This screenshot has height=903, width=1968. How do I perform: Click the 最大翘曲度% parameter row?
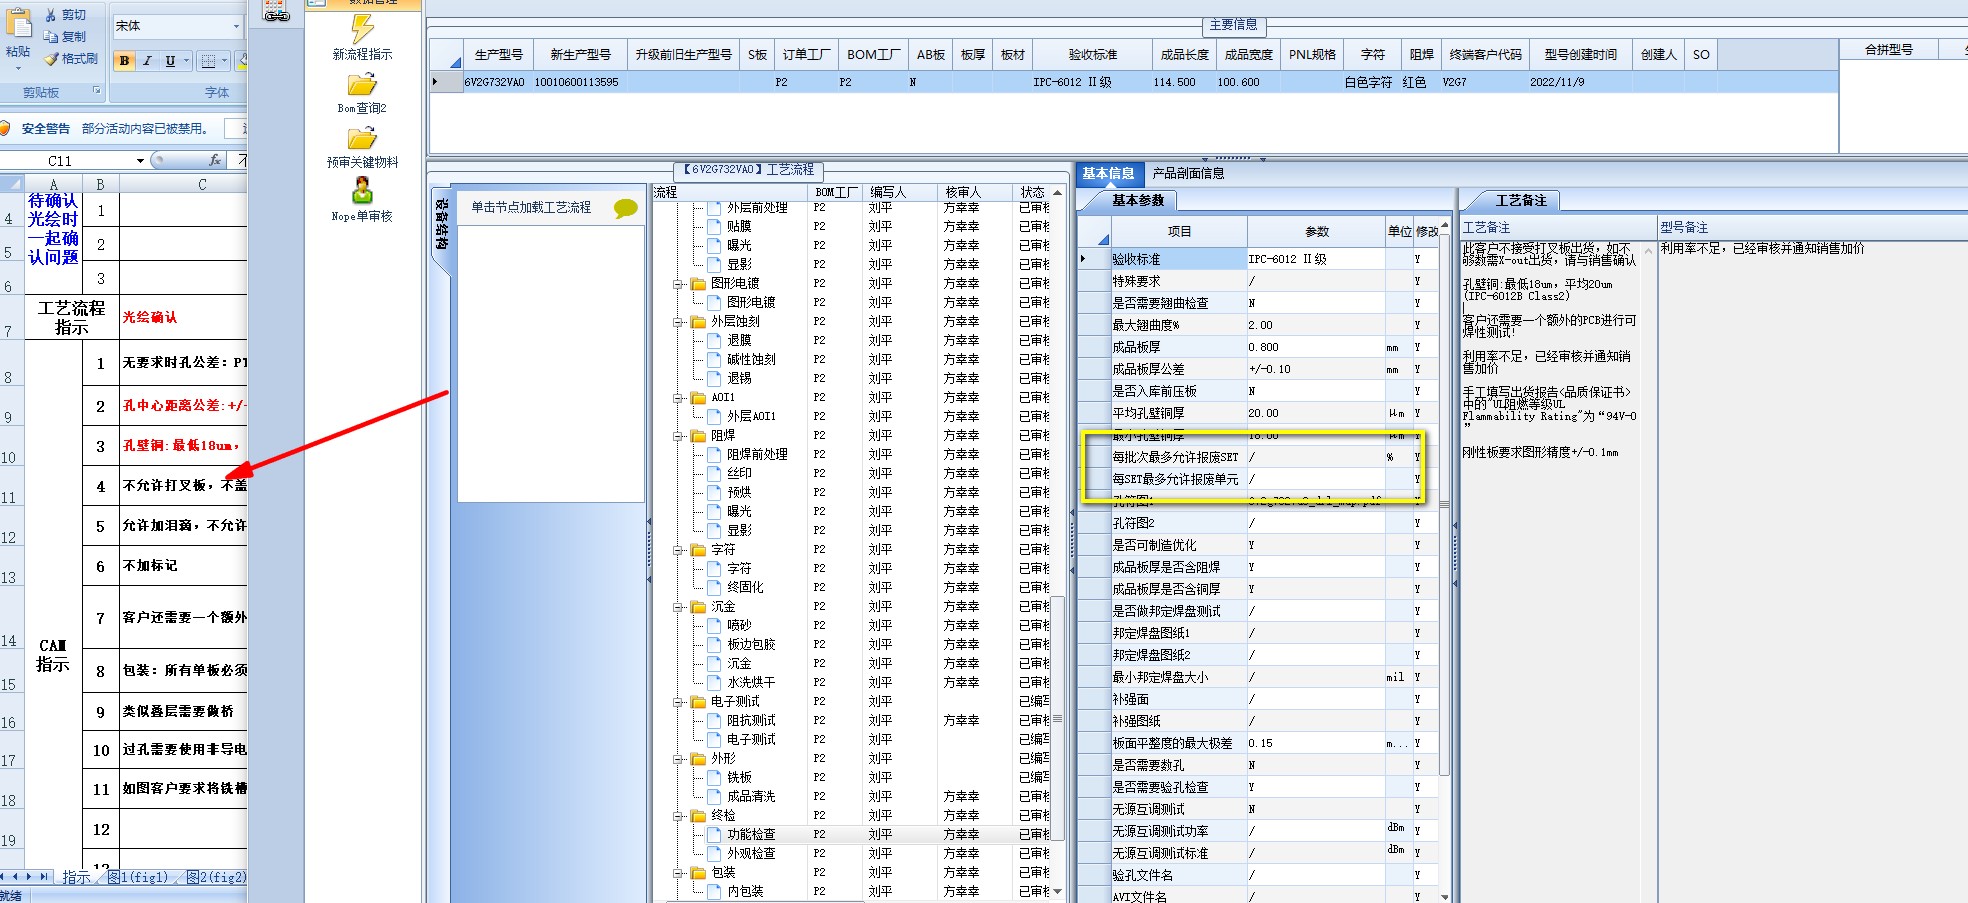click(x=1260, y=326)
